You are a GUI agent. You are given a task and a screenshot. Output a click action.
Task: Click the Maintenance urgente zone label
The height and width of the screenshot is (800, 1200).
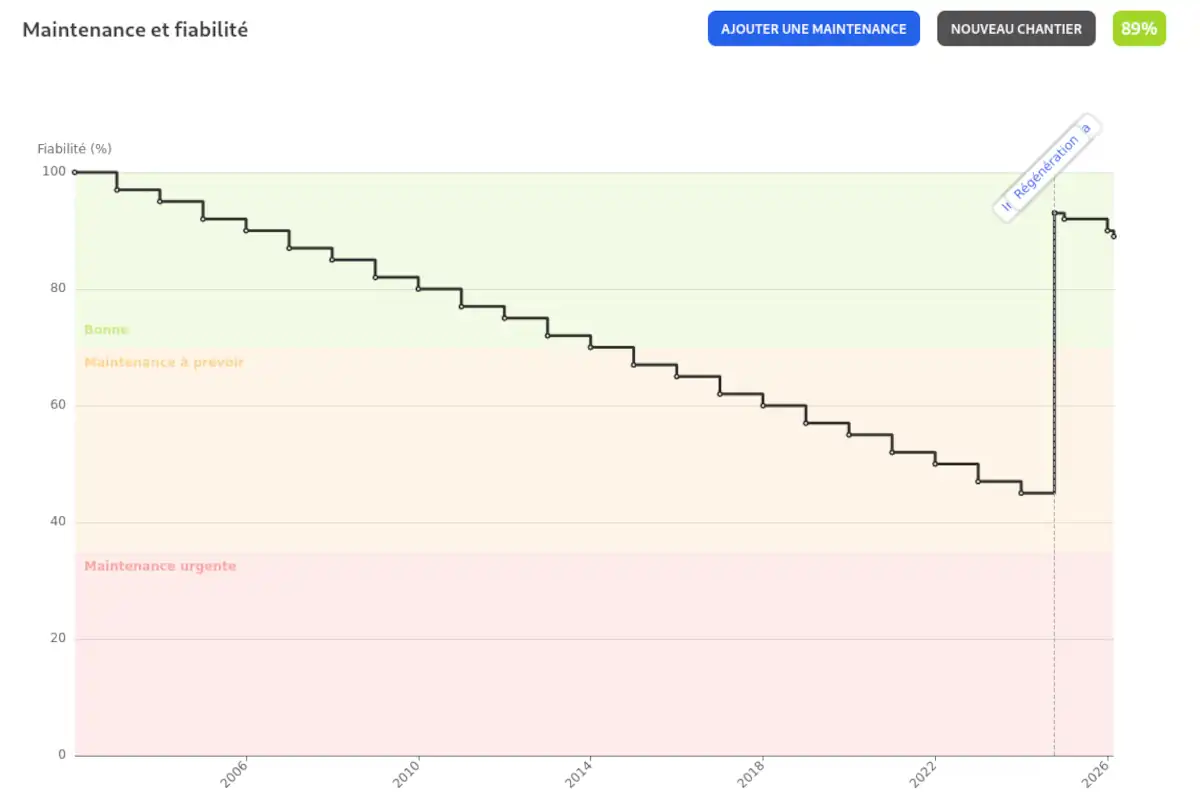160,566
